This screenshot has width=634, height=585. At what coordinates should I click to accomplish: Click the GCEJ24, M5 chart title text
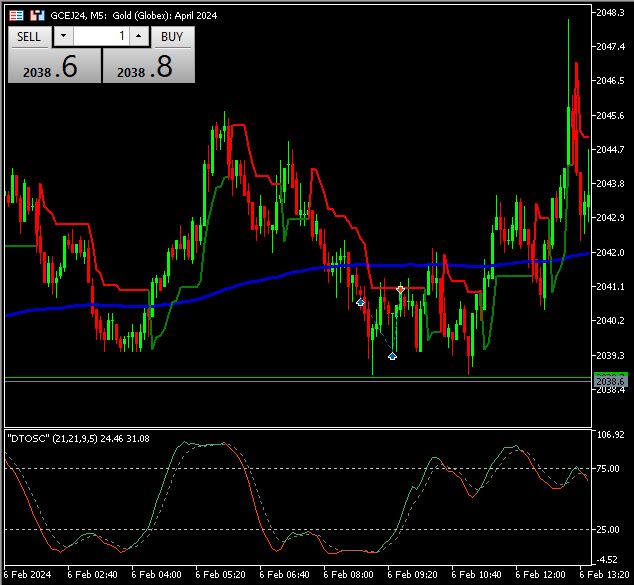click(x=134, y=16)
